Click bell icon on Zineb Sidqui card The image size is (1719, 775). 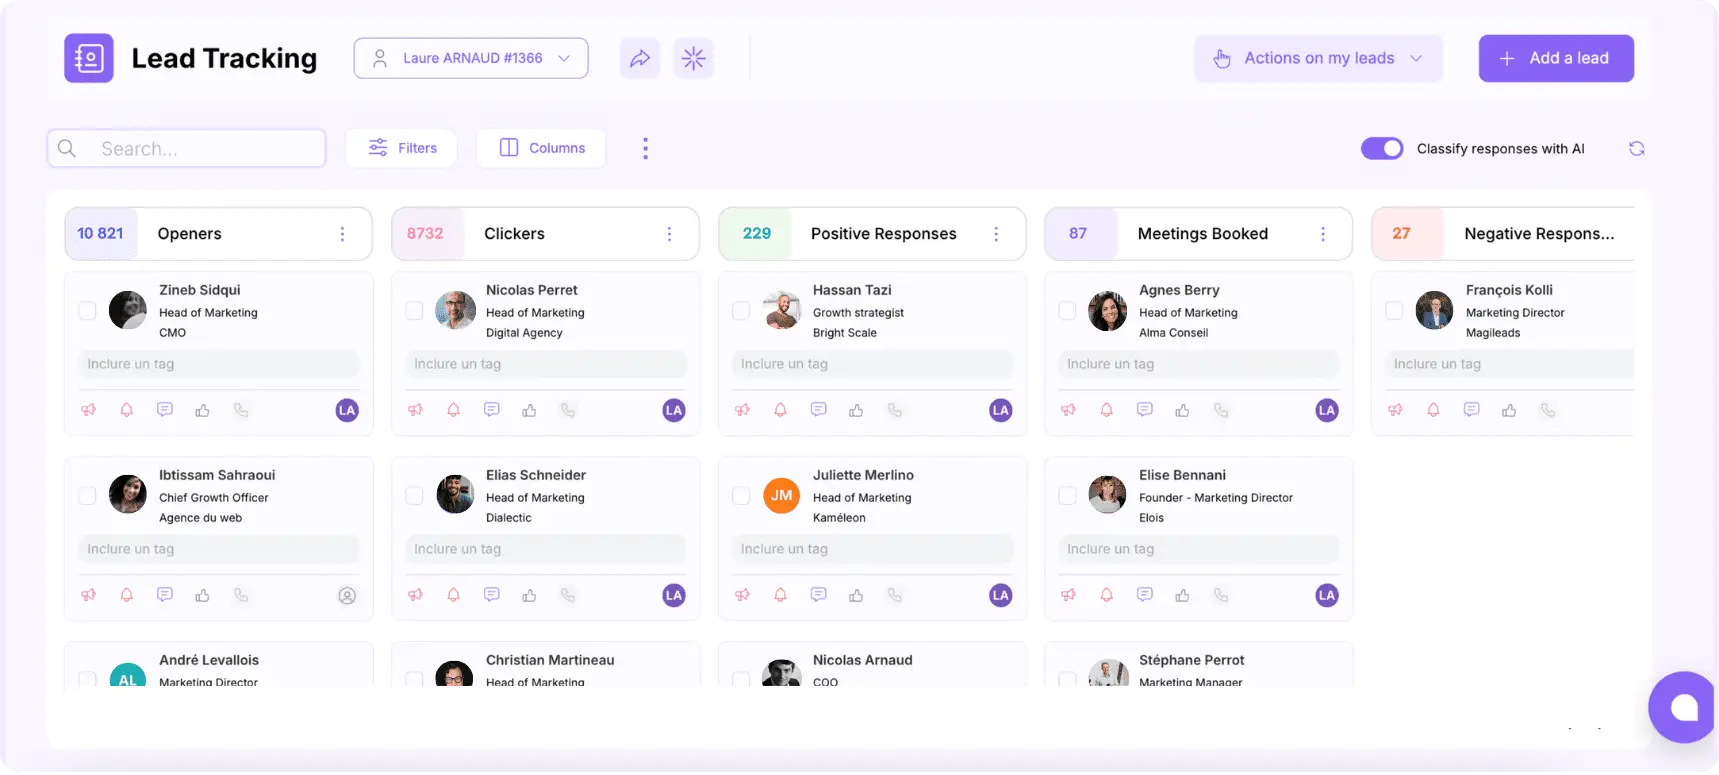point(127,410)
